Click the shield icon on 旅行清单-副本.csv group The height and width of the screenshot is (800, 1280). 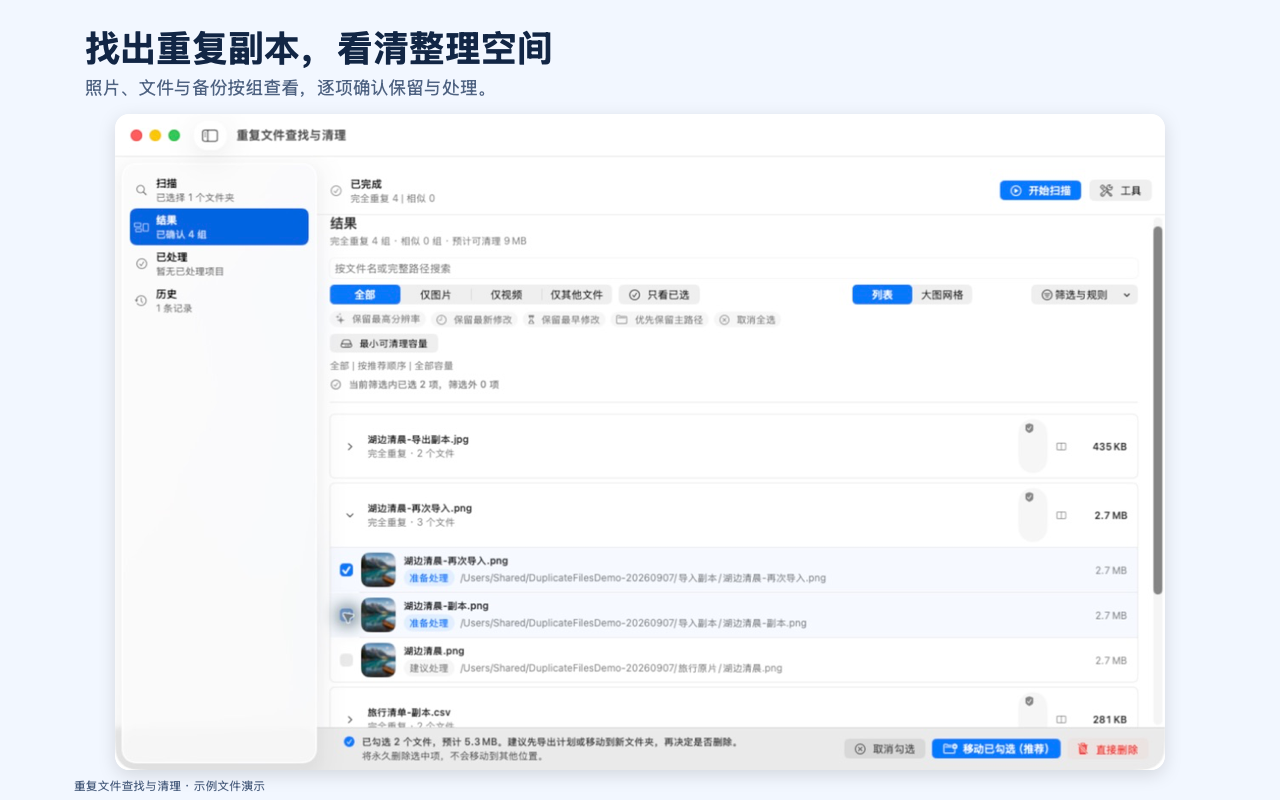click(x=1030, y=701)
